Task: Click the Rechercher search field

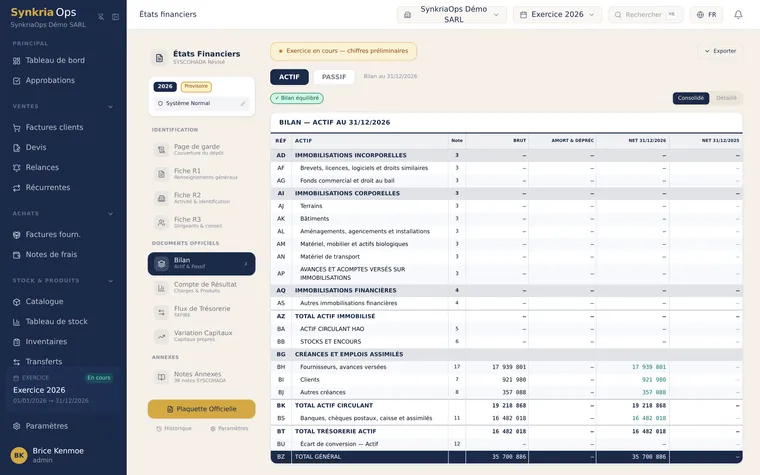Action: point(646,15)
